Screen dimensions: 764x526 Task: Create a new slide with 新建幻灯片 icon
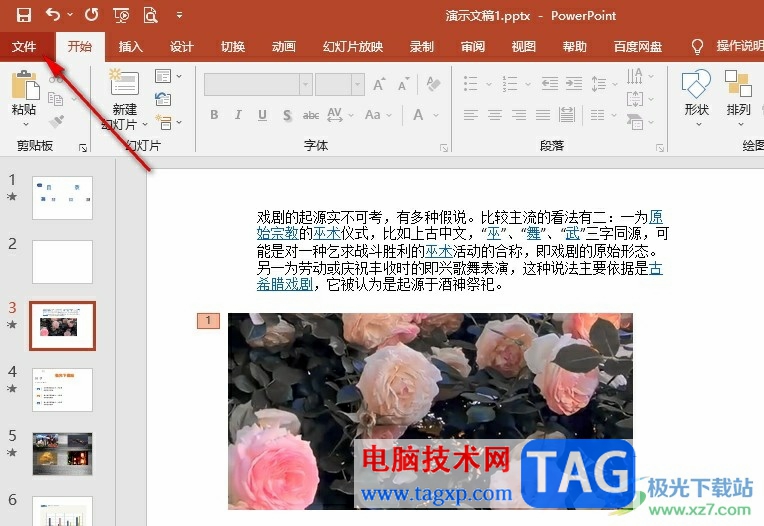click(125, 82)
